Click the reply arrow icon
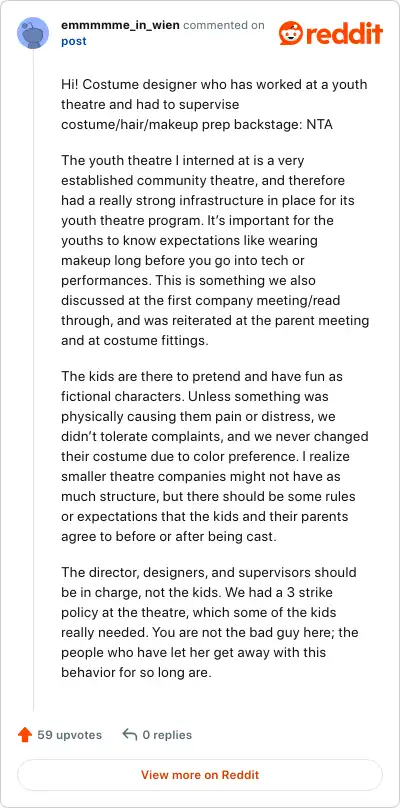 (x=129, y=734)
